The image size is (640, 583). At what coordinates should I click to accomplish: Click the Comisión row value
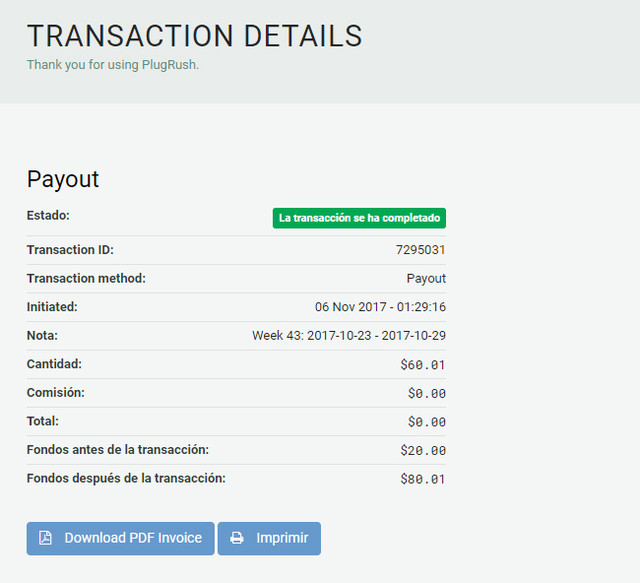[427, 393]
